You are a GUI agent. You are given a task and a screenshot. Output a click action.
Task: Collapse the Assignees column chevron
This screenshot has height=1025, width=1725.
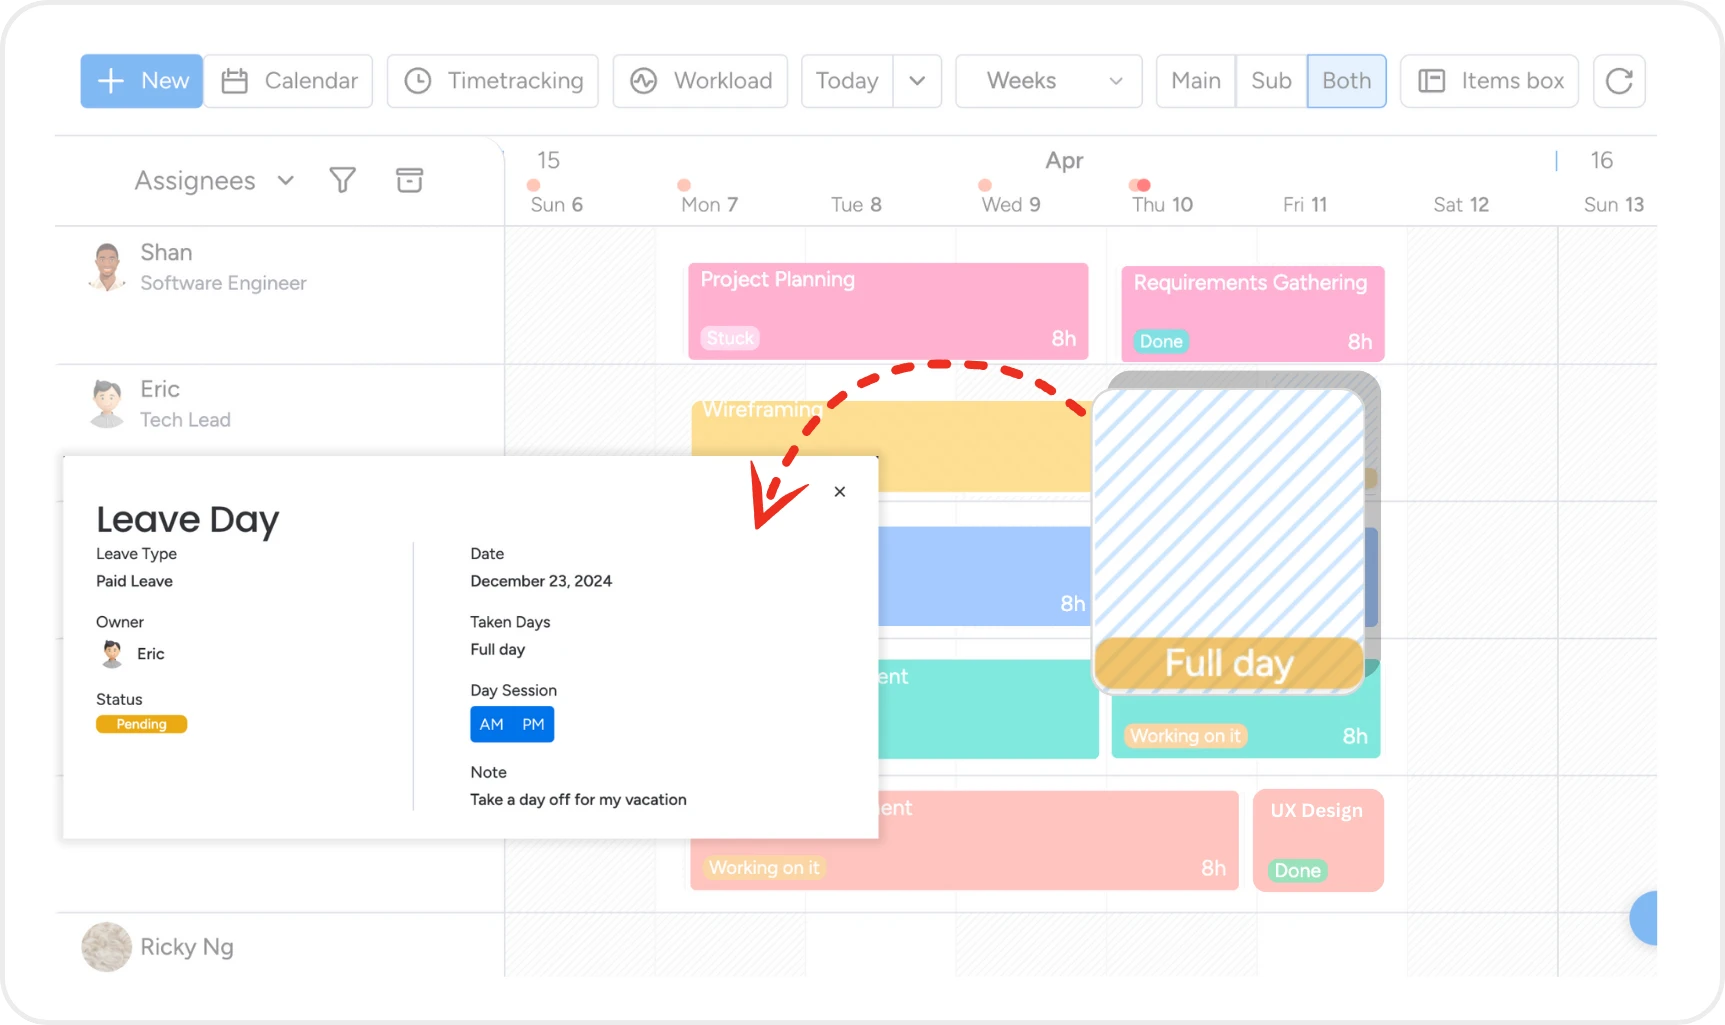[287, 180]
